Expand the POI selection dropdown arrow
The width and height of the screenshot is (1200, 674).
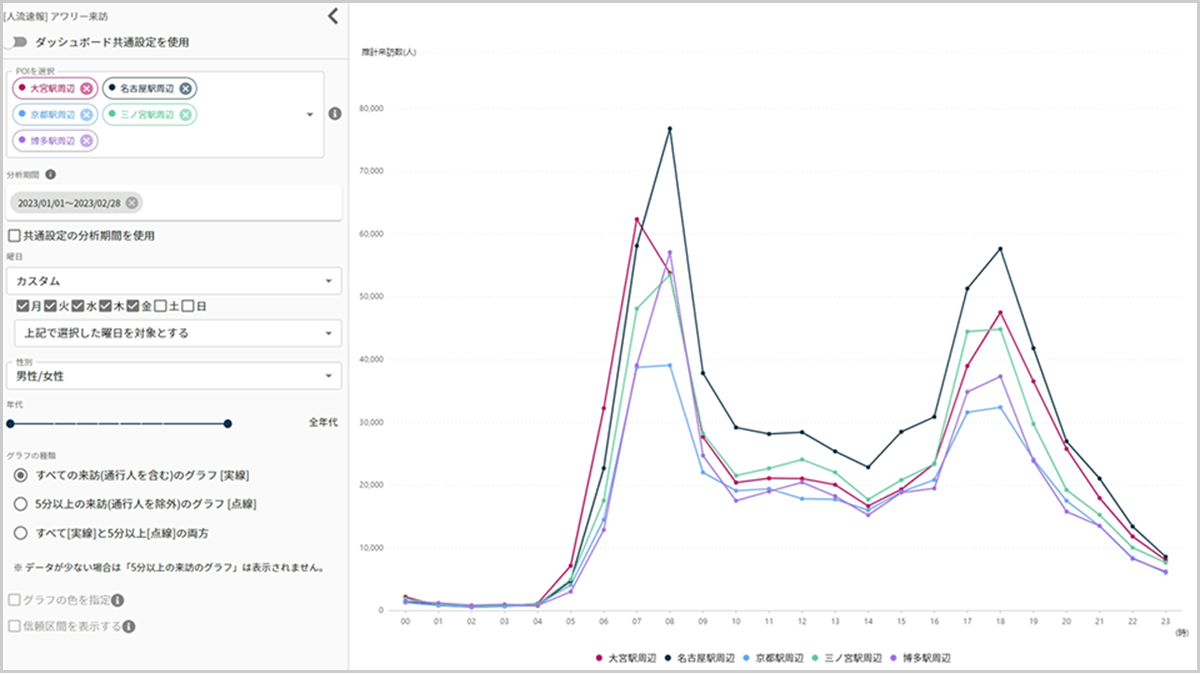tap(310, 114)
